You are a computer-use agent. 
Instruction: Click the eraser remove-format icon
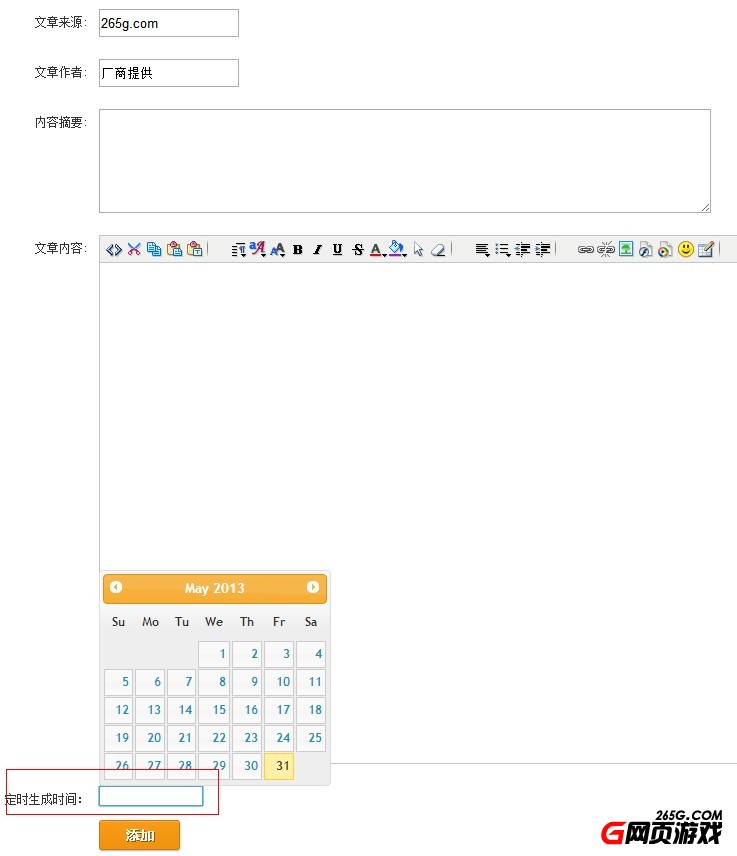click(438, 250)
